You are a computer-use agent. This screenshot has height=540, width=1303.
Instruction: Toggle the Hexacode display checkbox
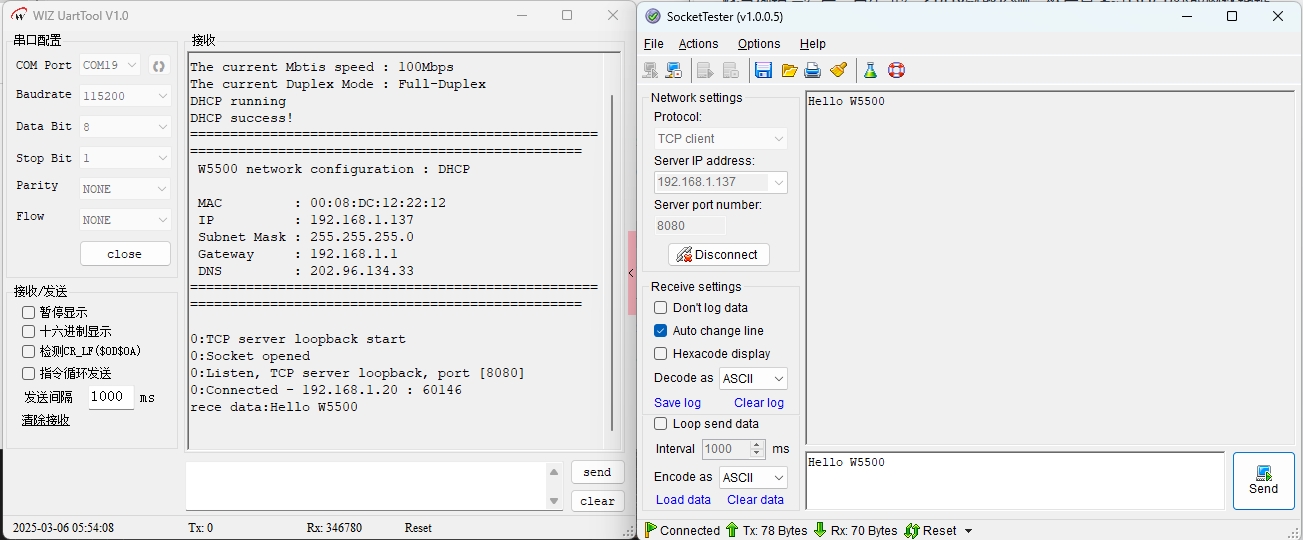pyautogui.click(x=660, y=354)
